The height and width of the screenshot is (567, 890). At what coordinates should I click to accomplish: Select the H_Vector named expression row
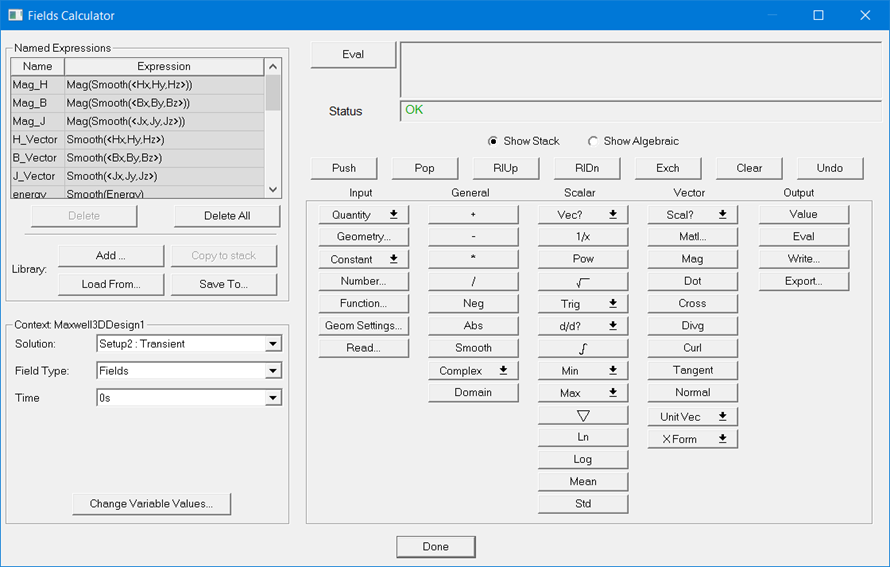137,140
